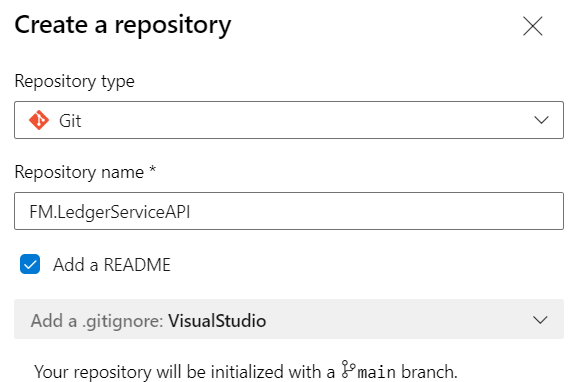Click the branch icon before main

click(x=348, y=369)
